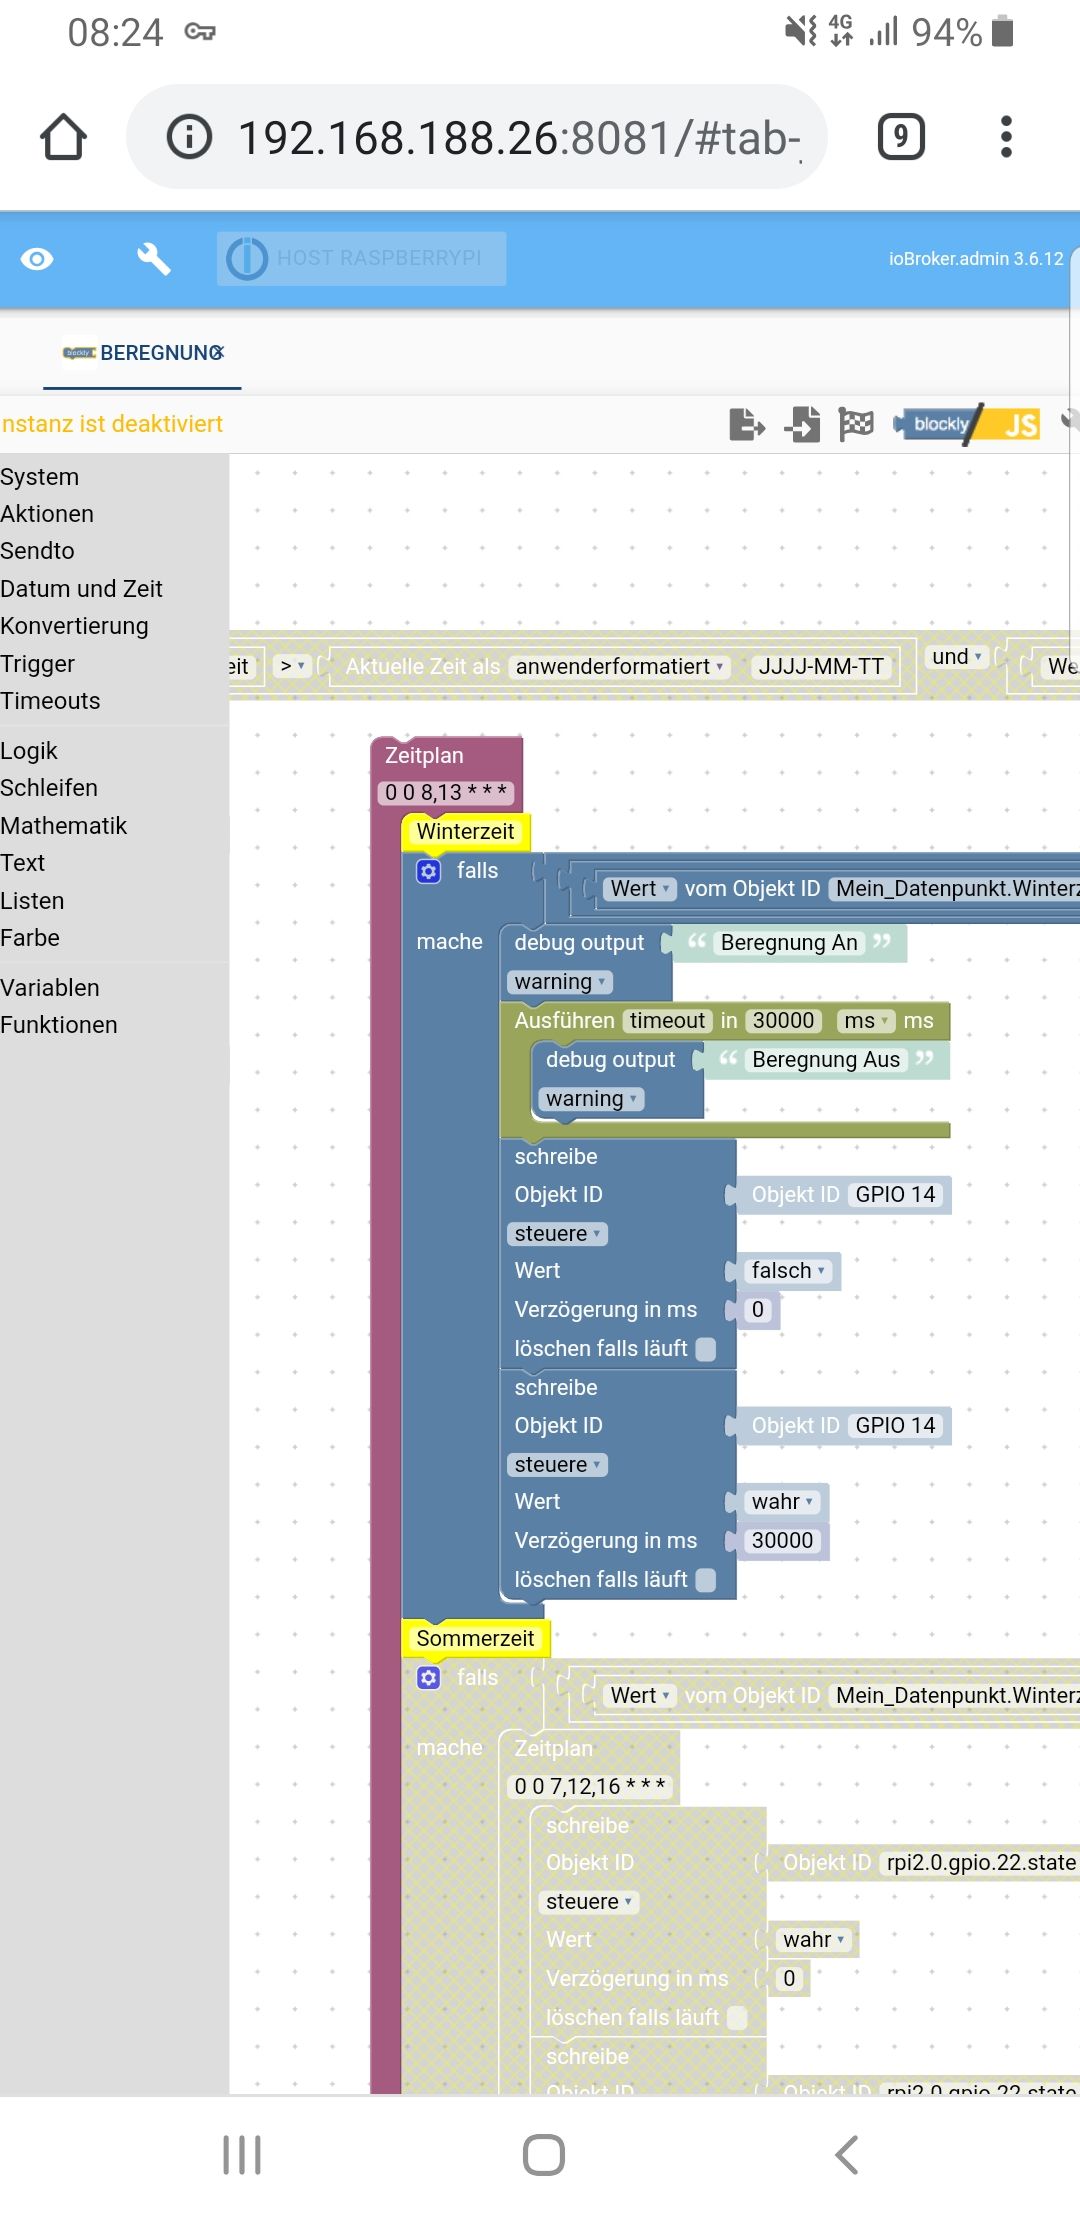Screen dimensions: 1080x2220
Task: Open the Sendto block category
Action: [38, 551]
